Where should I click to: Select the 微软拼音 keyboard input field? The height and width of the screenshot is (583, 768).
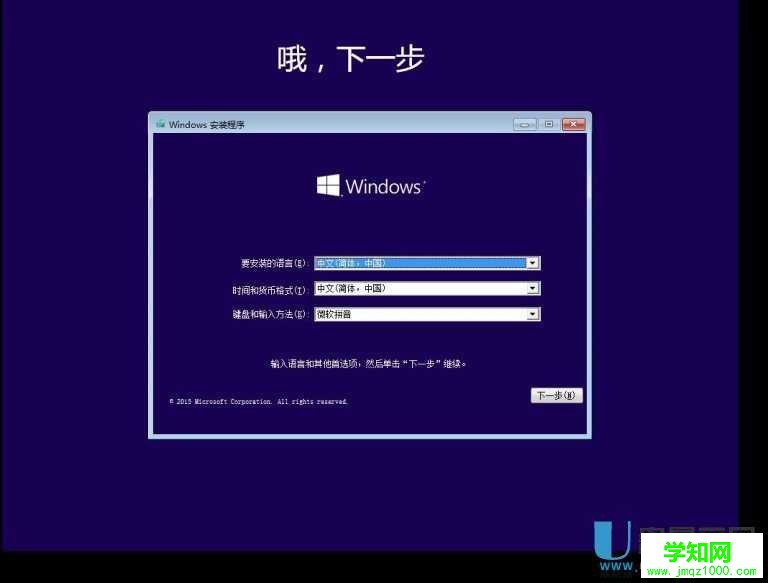click(427, 314)
